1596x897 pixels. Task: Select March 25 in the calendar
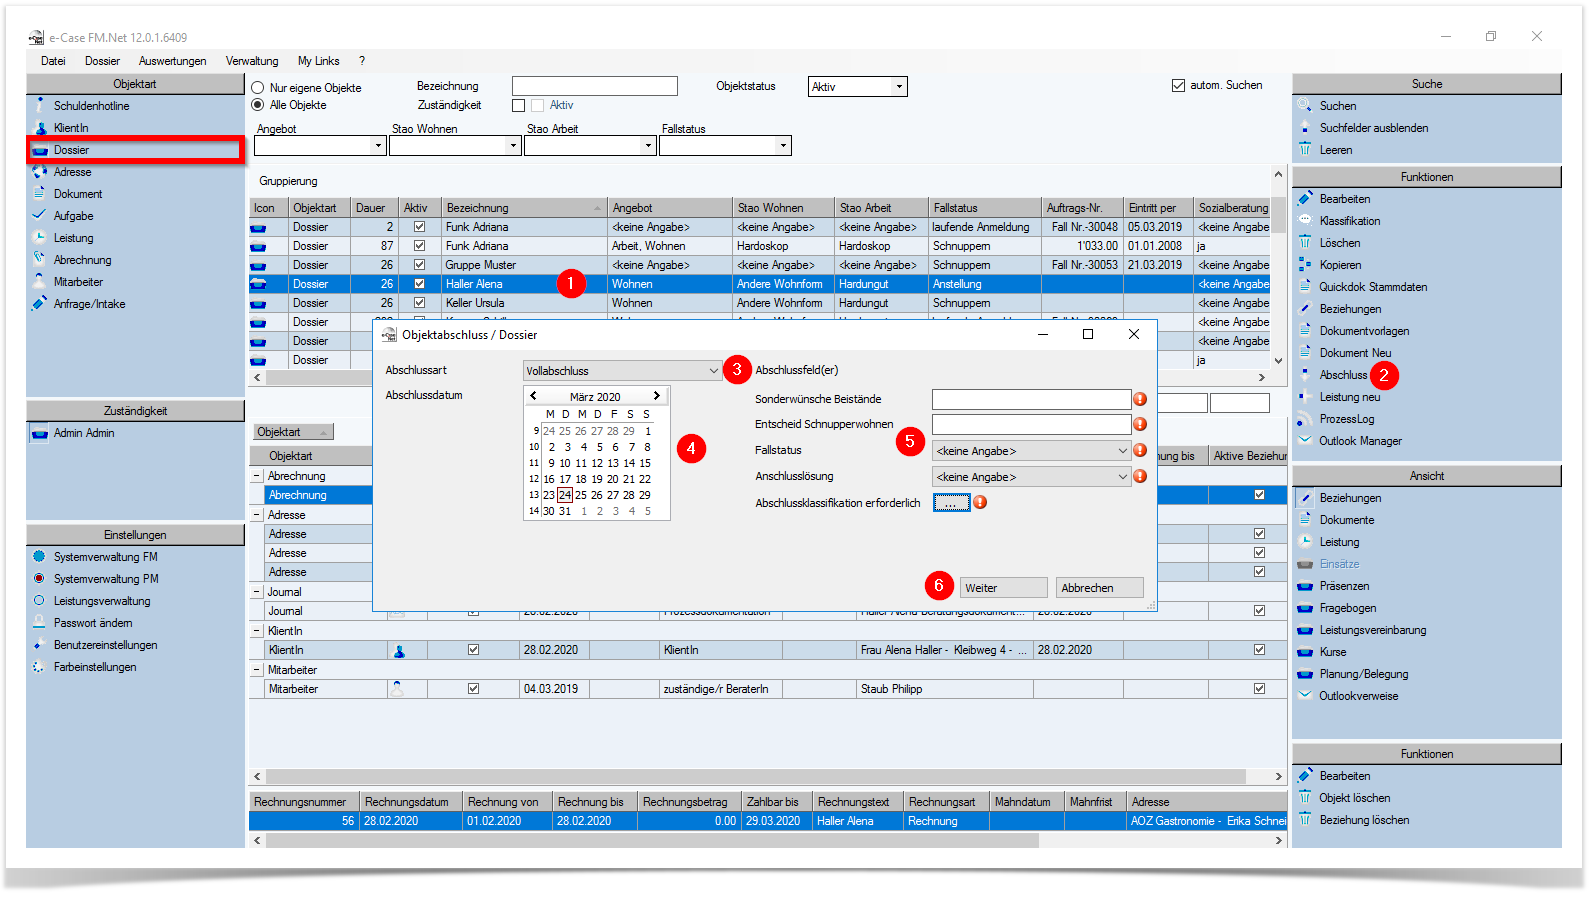(581, 495)
